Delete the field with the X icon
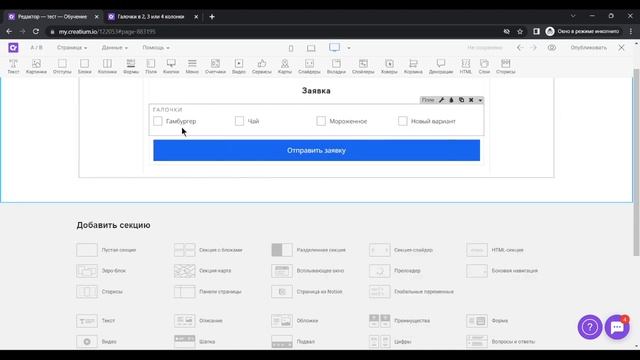This screenshot has width=640, height=360. click(x=471, y=100)
